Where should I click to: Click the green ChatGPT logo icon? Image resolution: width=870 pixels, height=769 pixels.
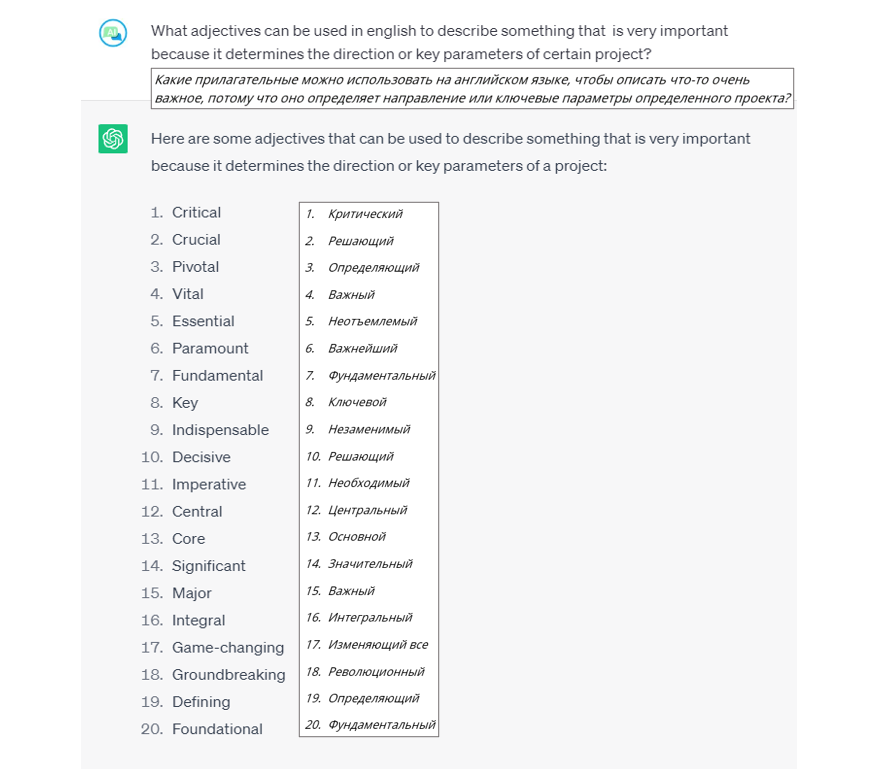coord(113,138)
